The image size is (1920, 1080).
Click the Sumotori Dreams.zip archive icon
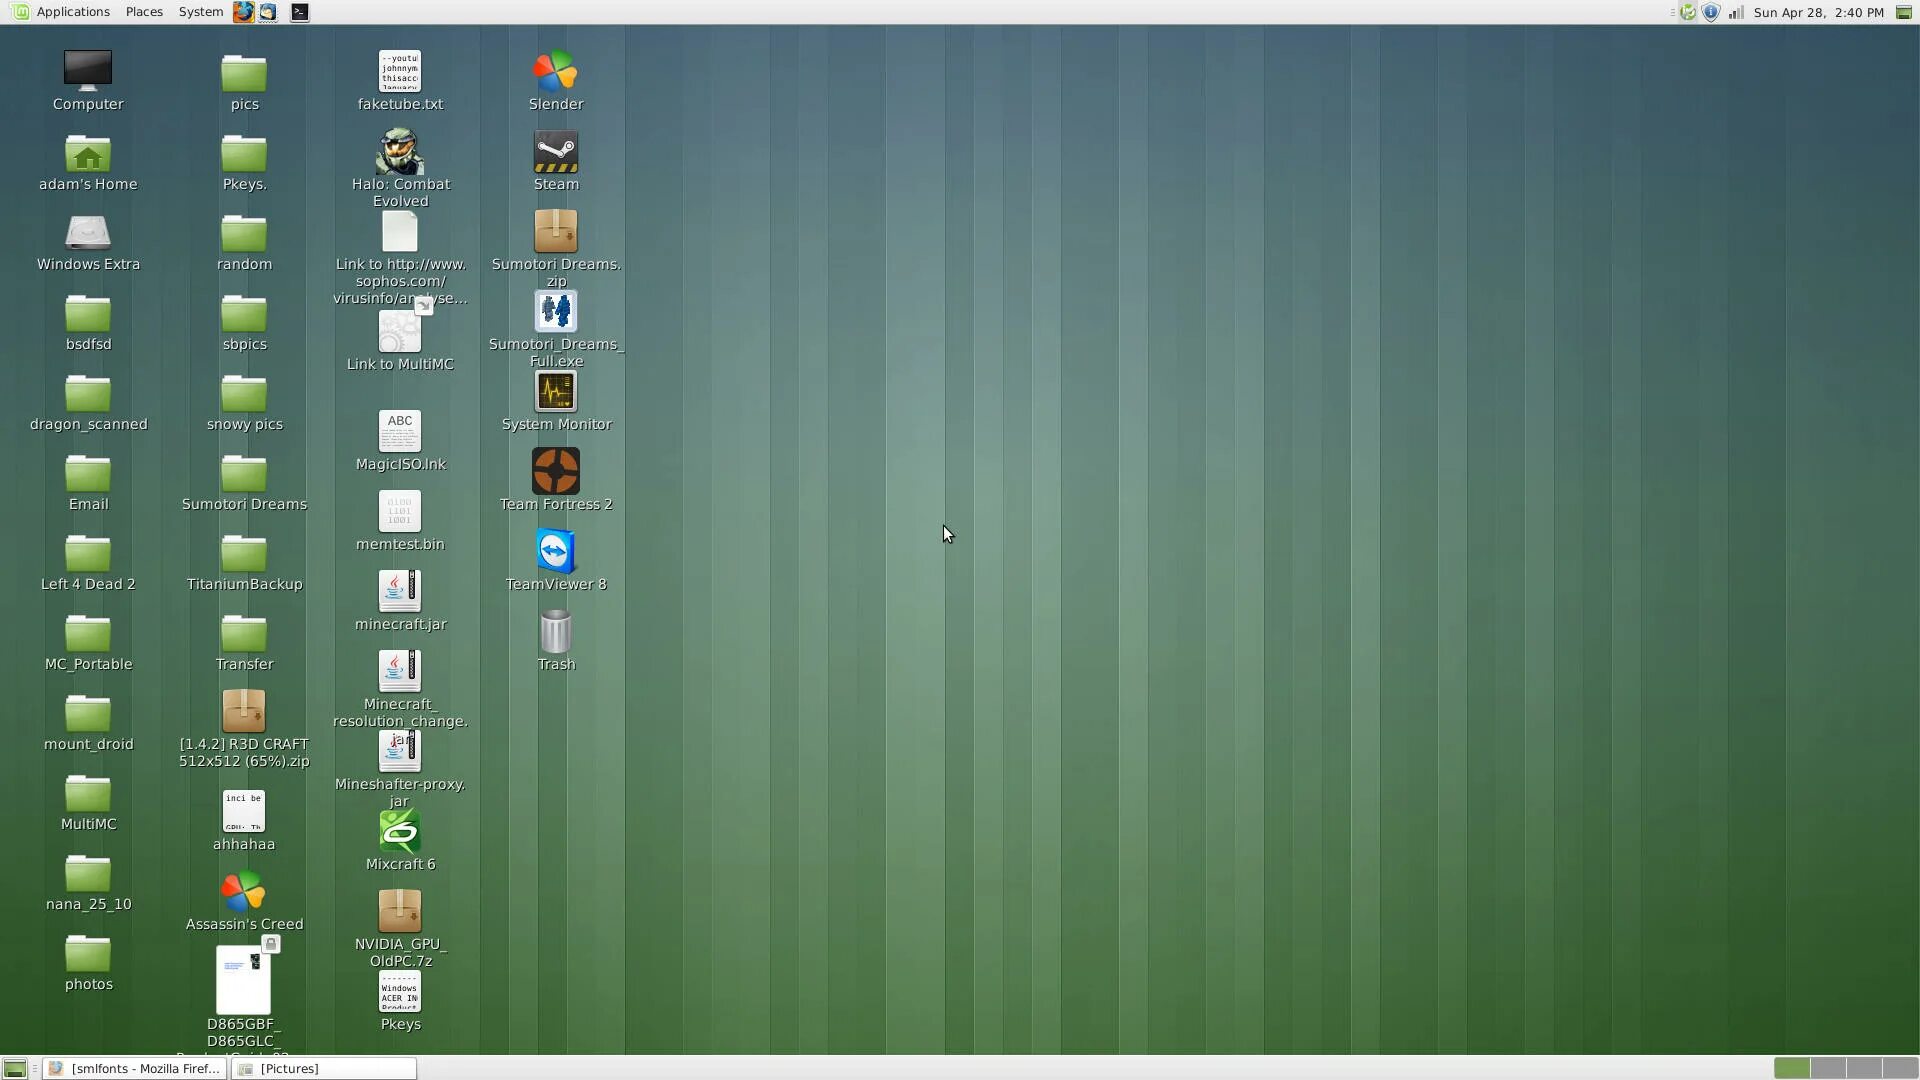(x=555, y=232)
